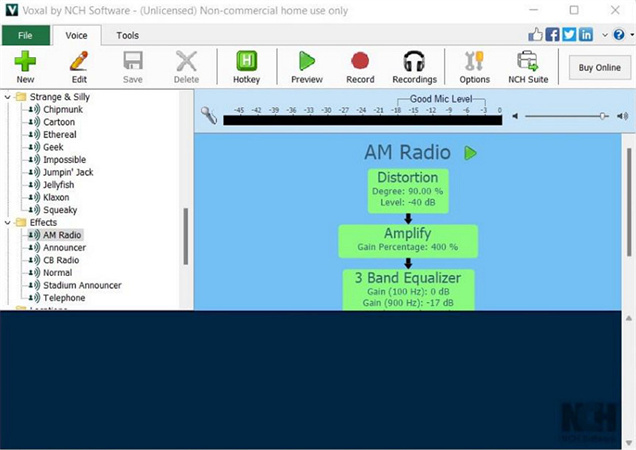636x450 pixels.
Task: Click the Edit pencil icon
Action: 79,67
